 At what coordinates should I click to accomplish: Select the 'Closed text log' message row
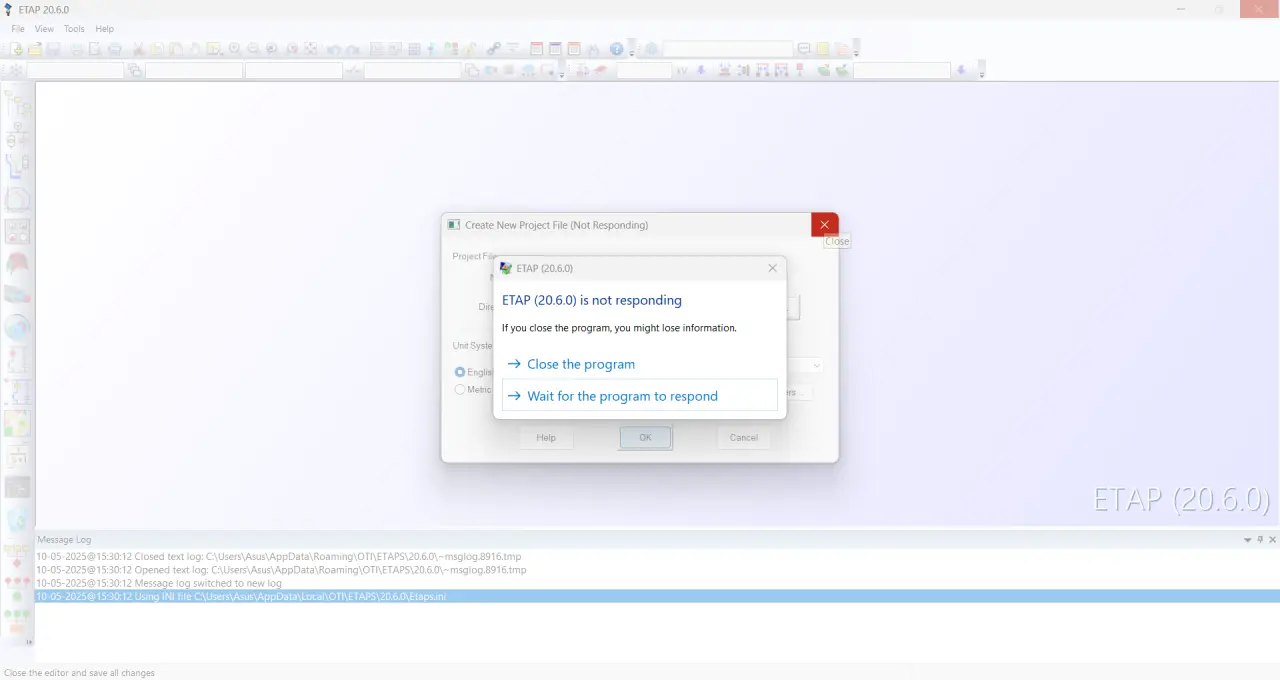pos(658,556)
